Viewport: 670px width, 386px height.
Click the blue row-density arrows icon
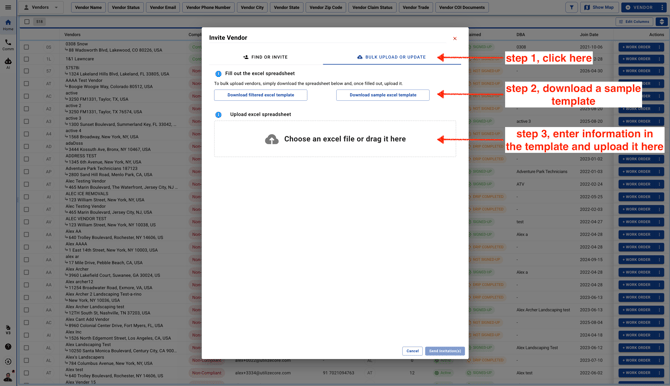coord(661,21)
